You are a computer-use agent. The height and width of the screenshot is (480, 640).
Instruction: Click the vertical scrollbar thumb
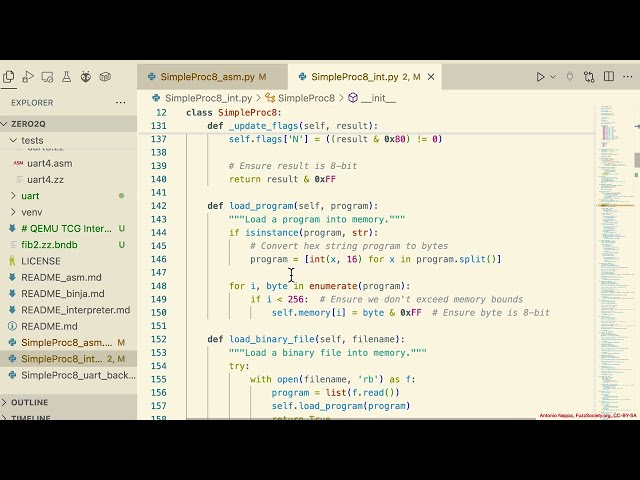(x=636, y=160)
